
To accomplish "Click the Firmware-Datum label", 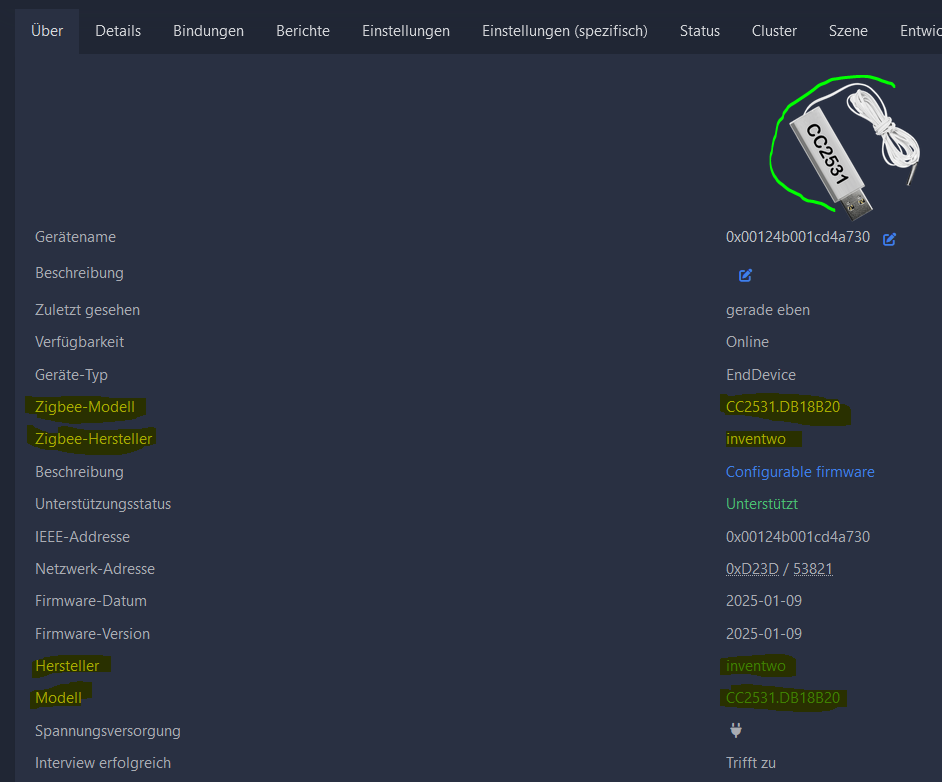I will pyautogui.click(x=91, y=601).
